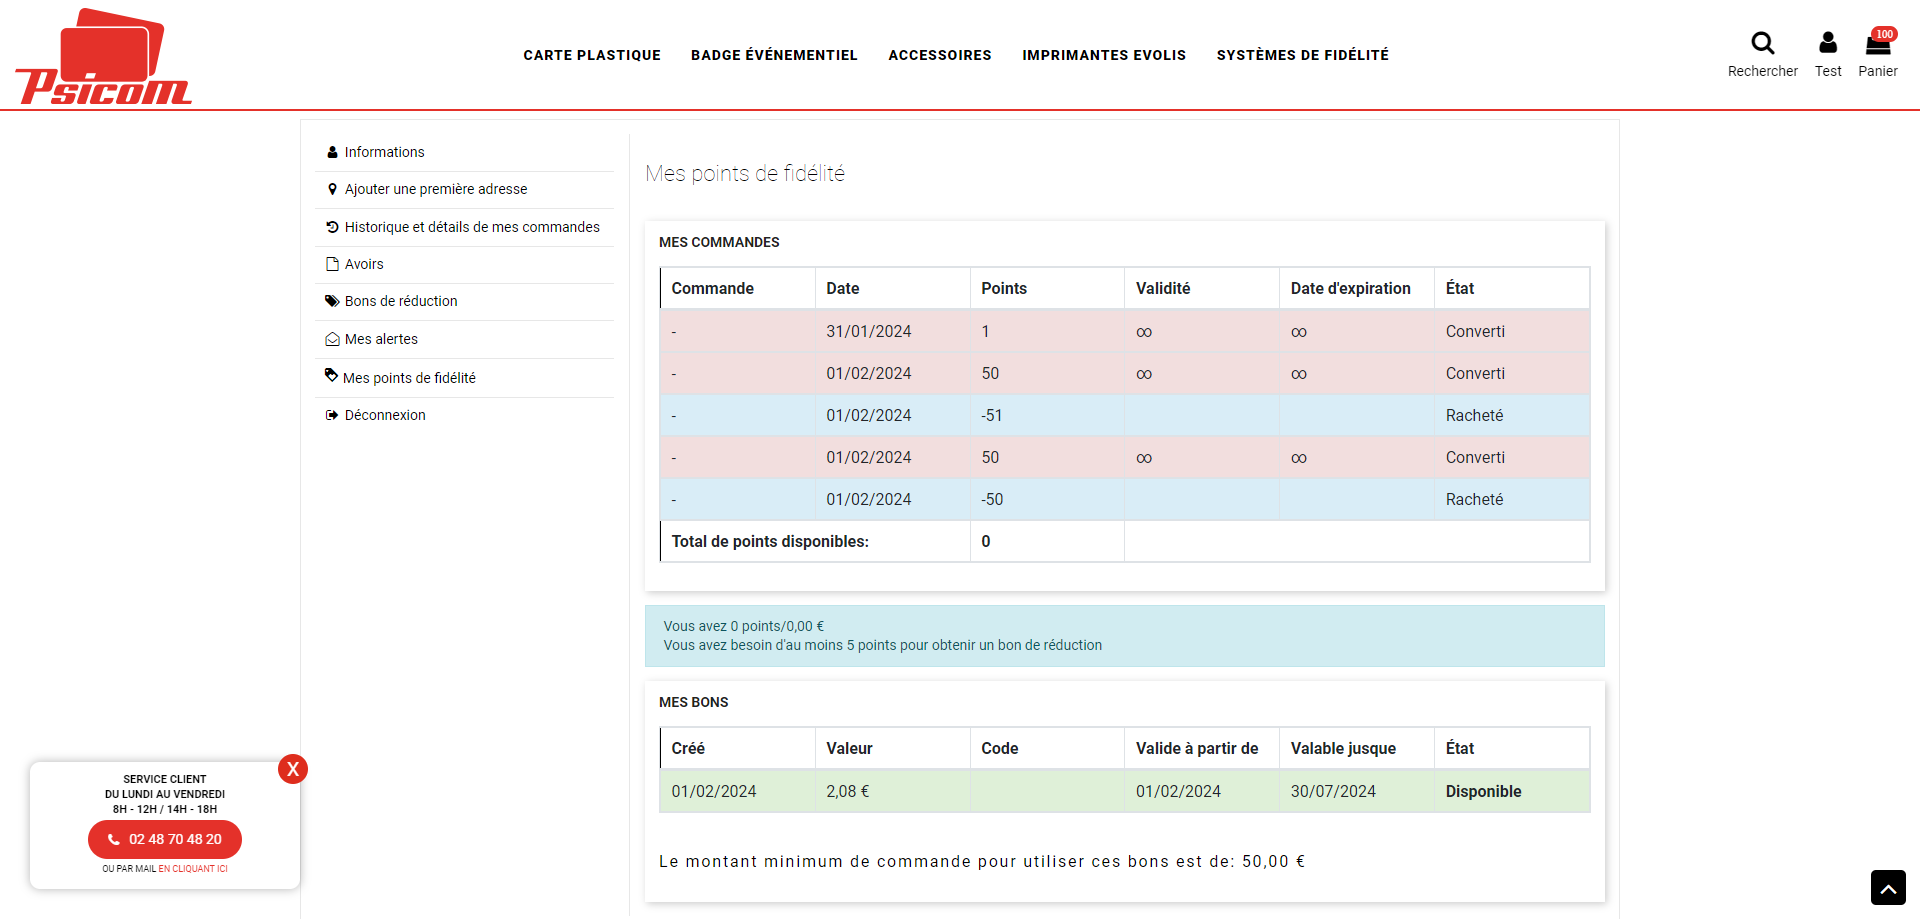Viewport: 1920px width, 919px height.
Task: Click the Test user account icon
Action: 1827,43
